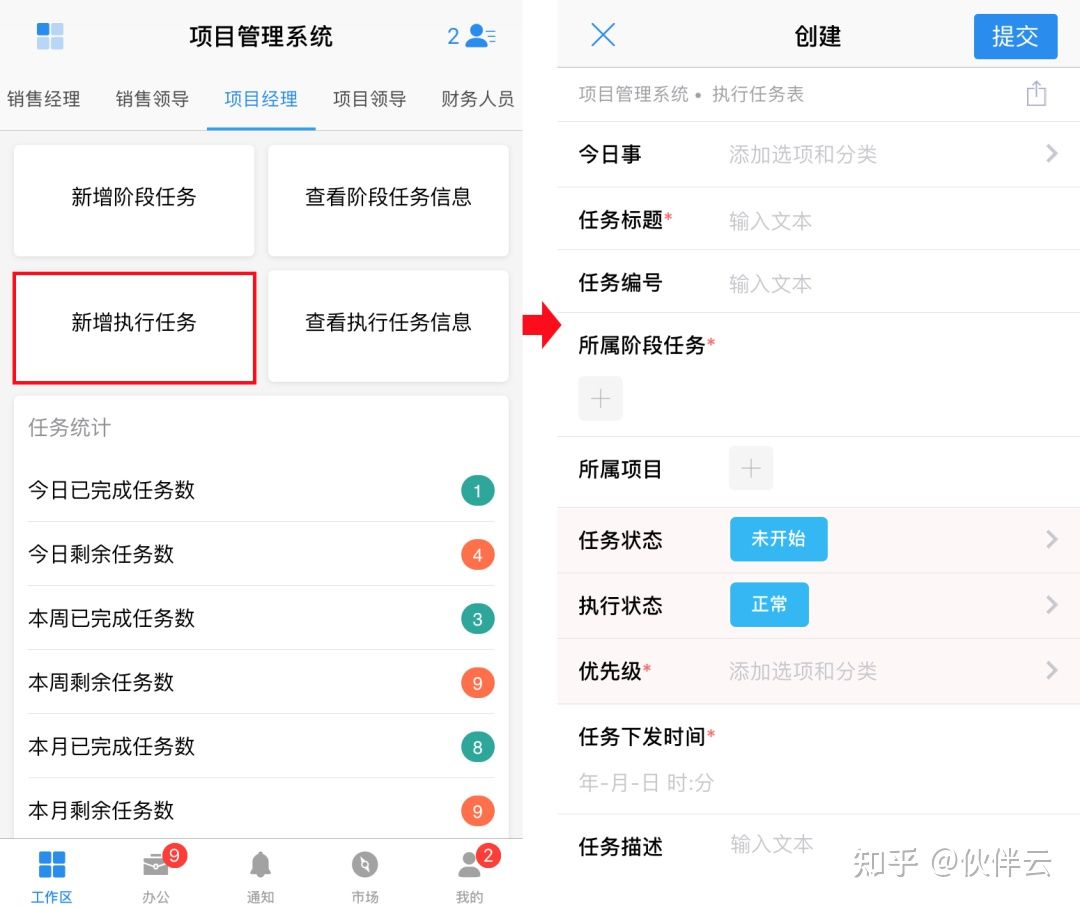Add a 所属阶段任务 with plus button

pyautogui.click(x=601, y=398)
